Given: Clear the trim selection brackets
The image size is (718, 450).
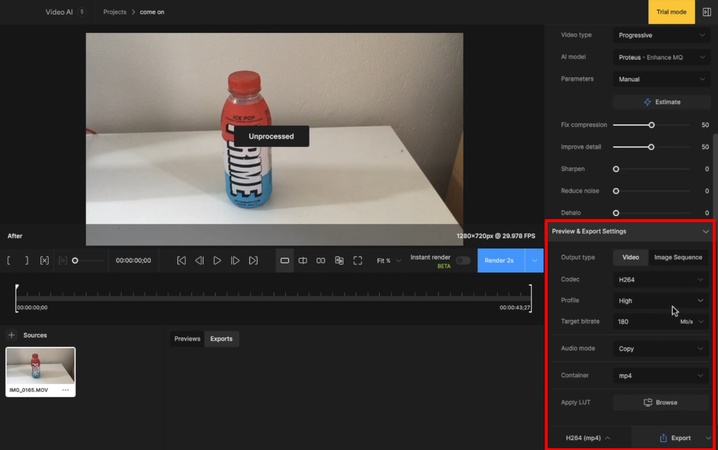Looking at the screenshot, I should click(44, 260).
